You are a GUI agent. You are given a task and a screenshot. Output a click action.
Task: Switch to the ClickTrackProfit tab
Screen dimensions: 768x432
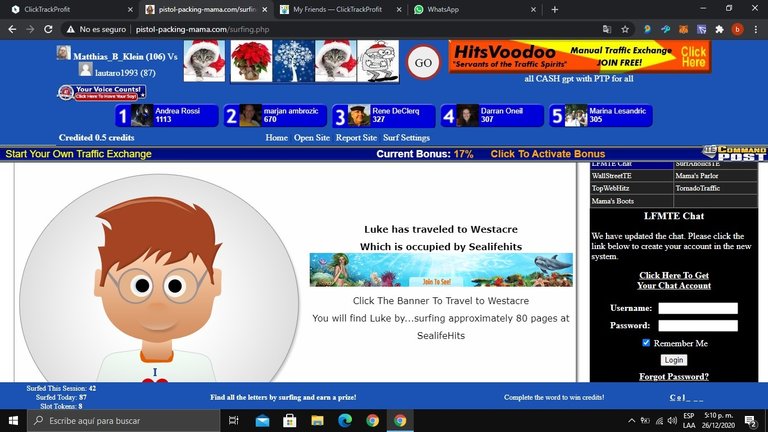tap(72, 9)
